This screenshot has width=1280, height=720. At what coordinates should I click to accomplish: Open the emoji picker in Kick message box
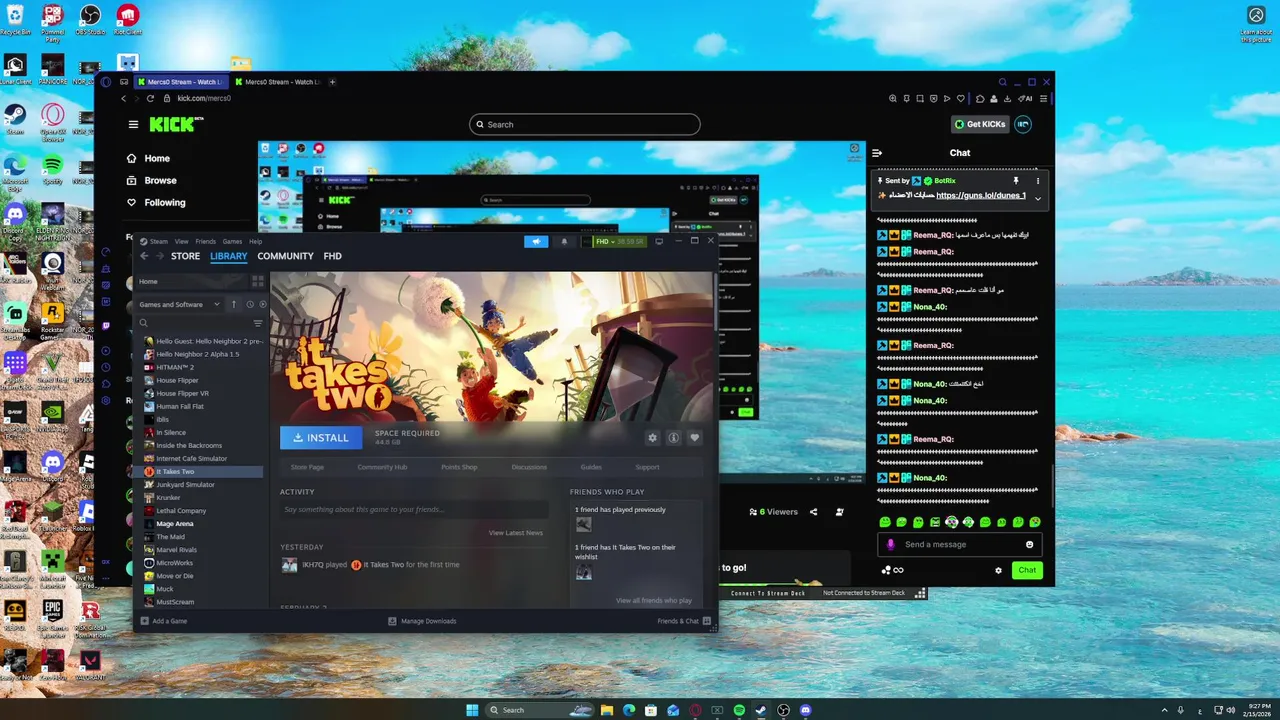pos(1030,544)
